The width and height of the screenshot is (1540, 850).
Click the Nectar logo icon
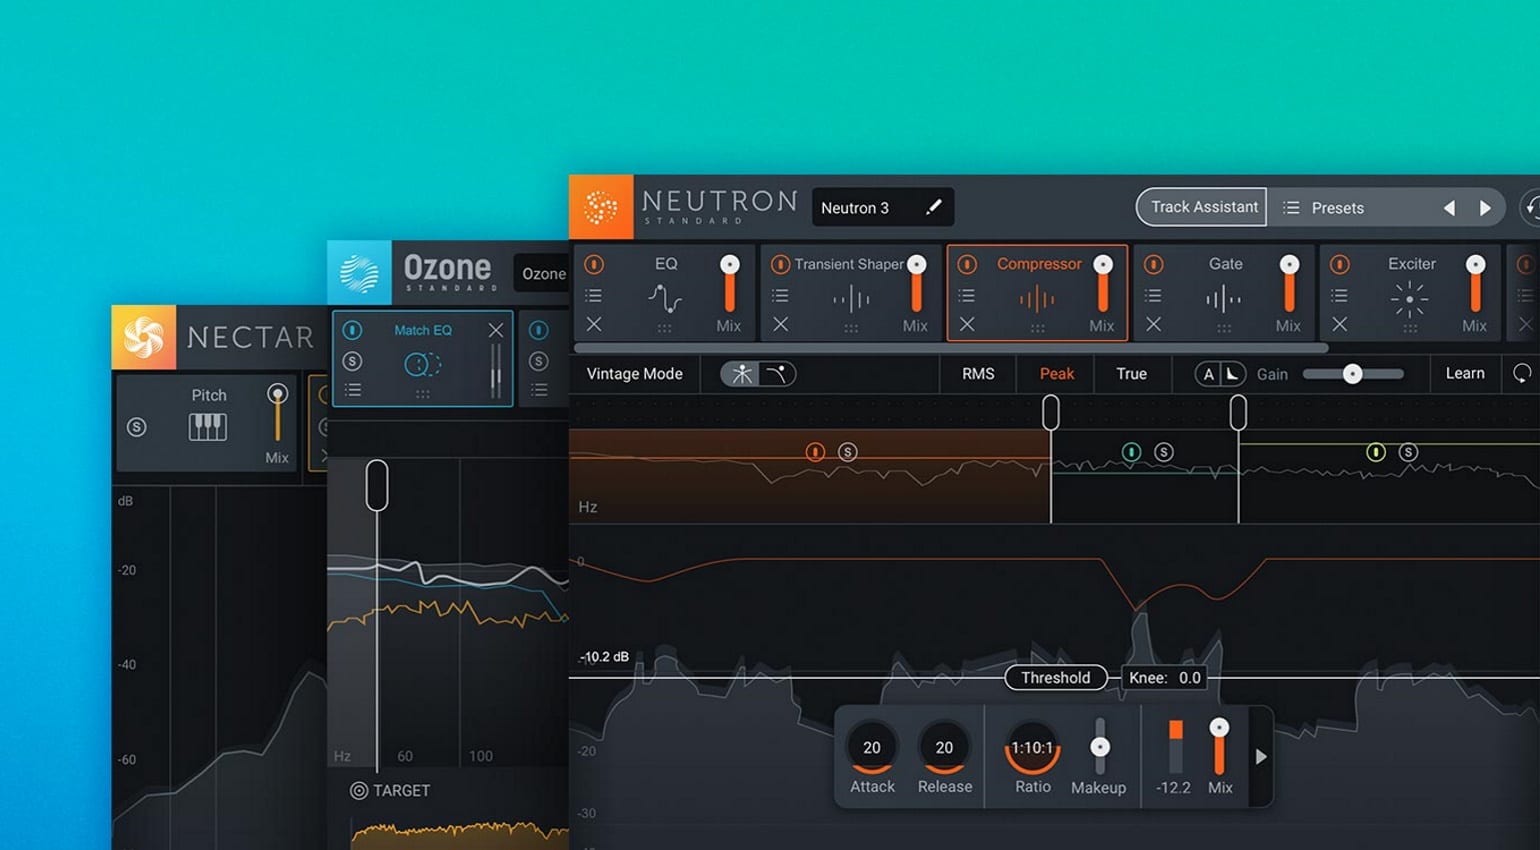click(x=143, y=337)
